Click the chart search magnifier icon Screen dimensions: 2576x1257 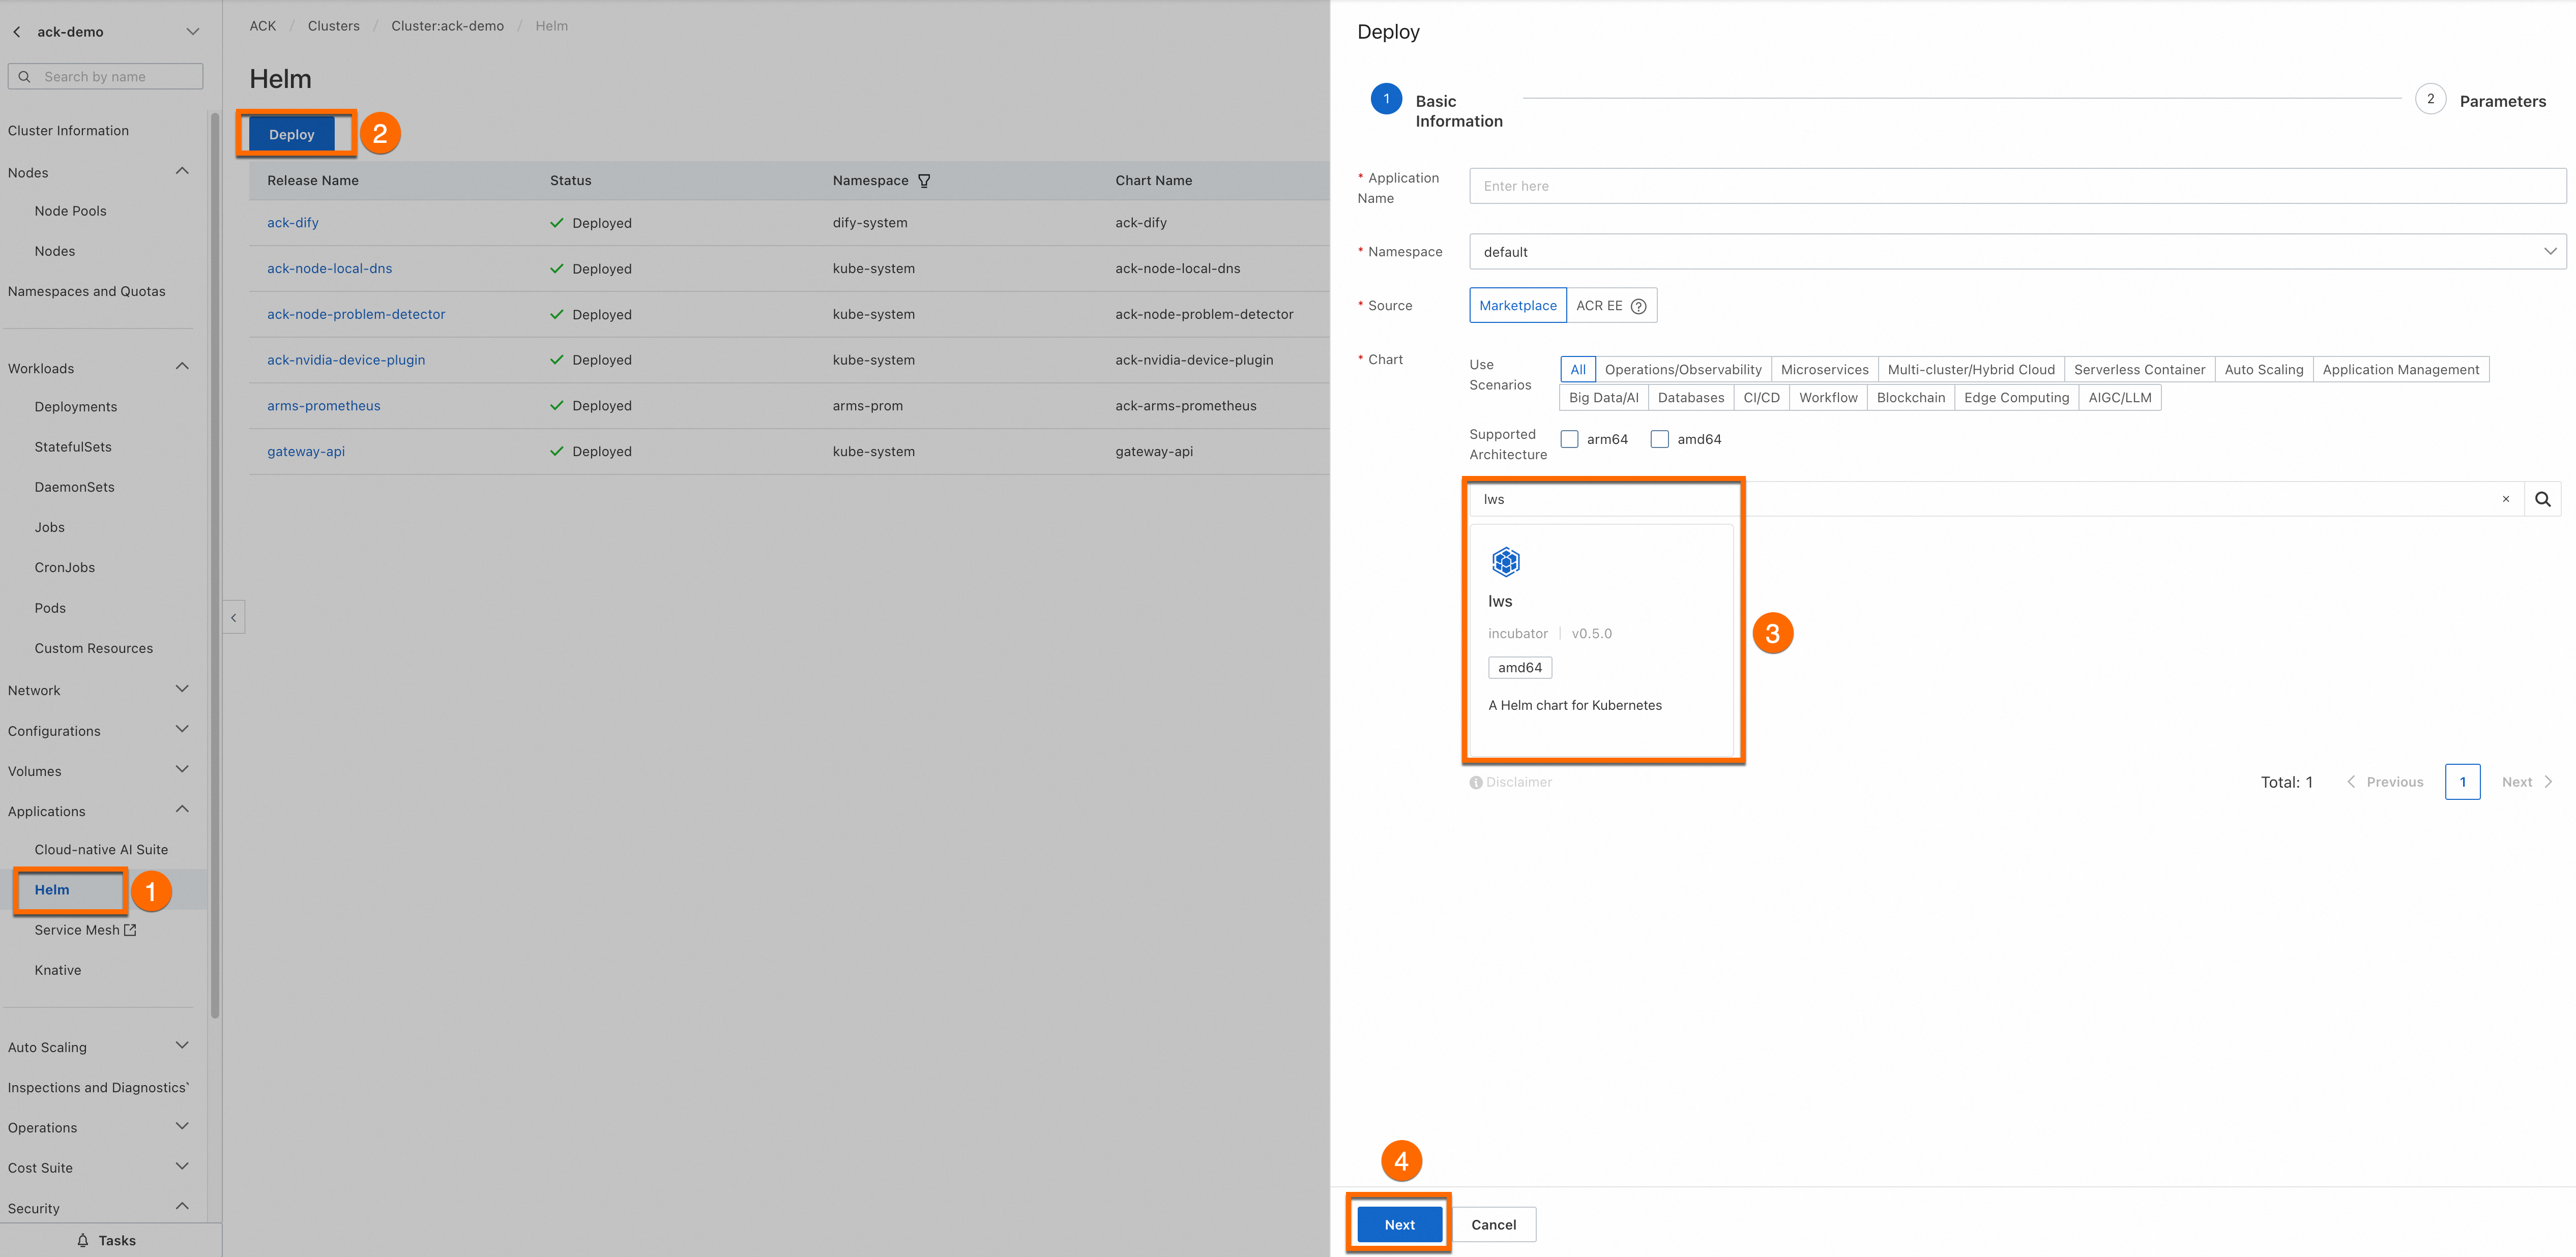pos(2542,499)
